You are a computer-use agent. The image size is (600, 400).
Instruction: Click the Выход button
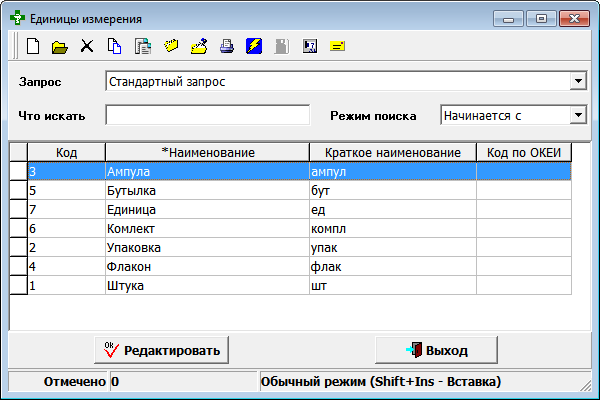[x=436, y=350]
